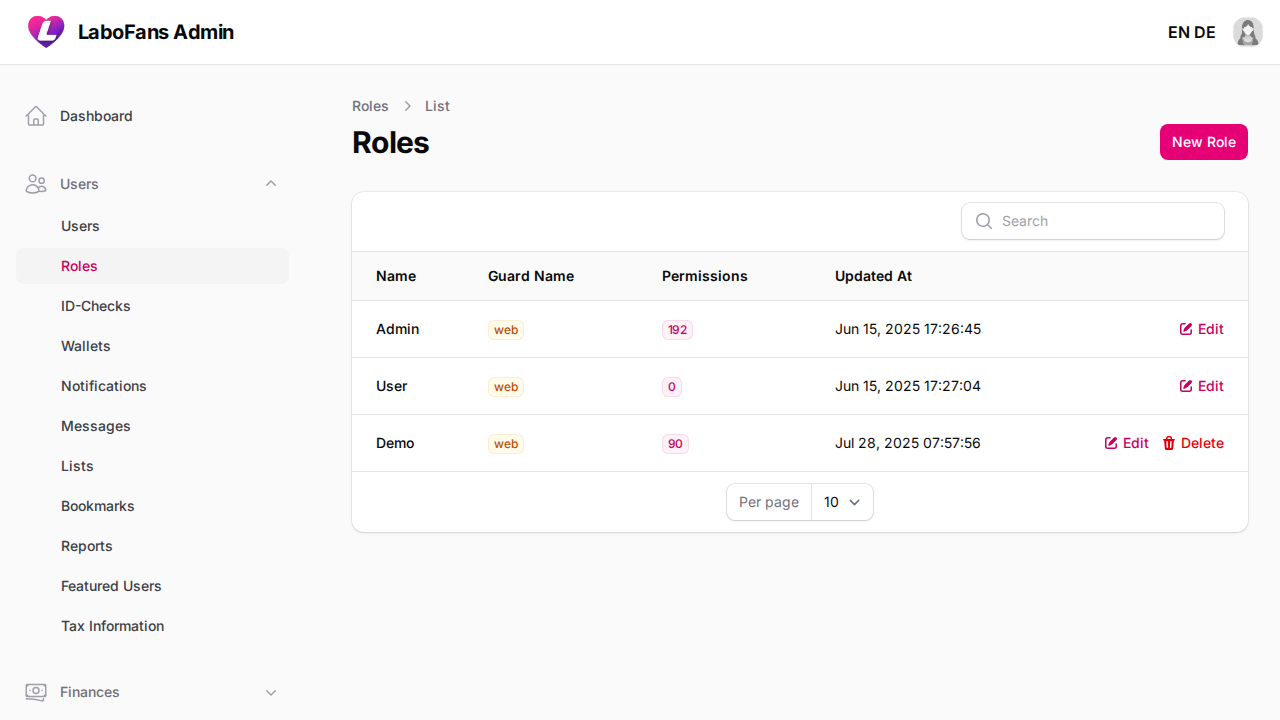
Task: Click the Demo role name cell
Action: pyautogui.click(x=395, y=443)
